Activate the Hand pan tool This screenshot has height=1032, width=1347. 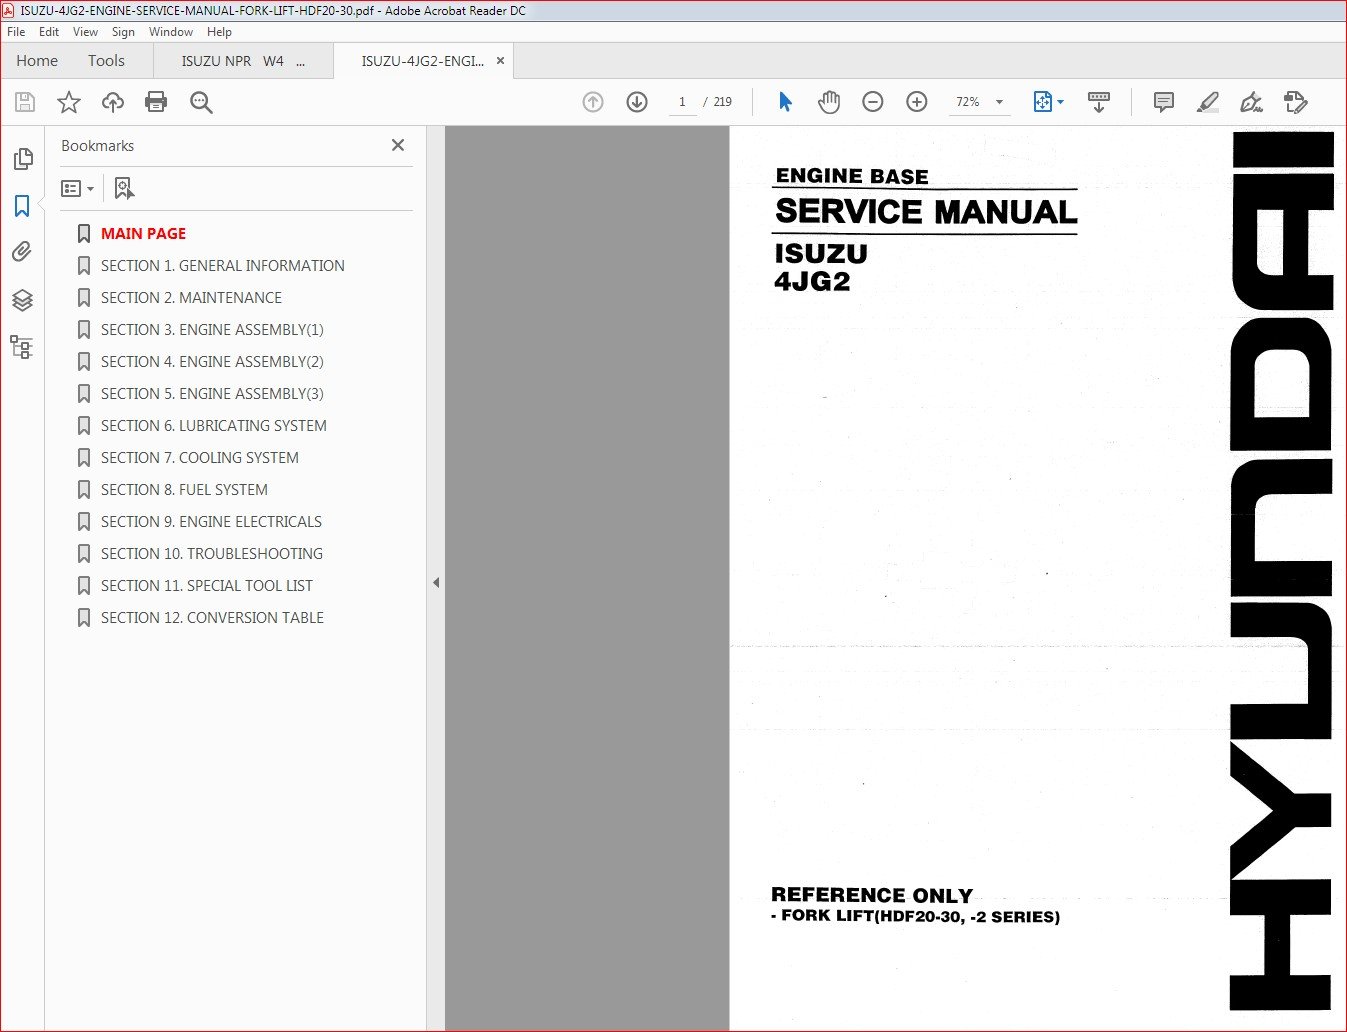click(829, 102)
